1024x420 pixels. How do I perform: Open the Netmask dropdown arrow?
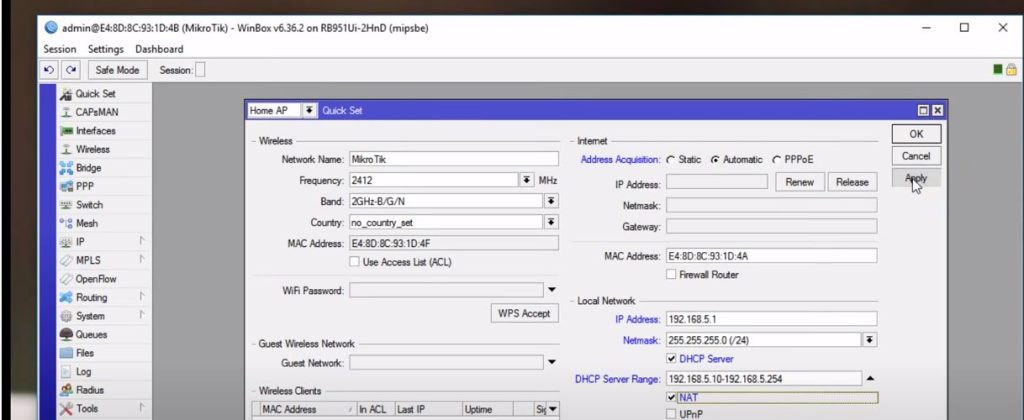[870, 340]
